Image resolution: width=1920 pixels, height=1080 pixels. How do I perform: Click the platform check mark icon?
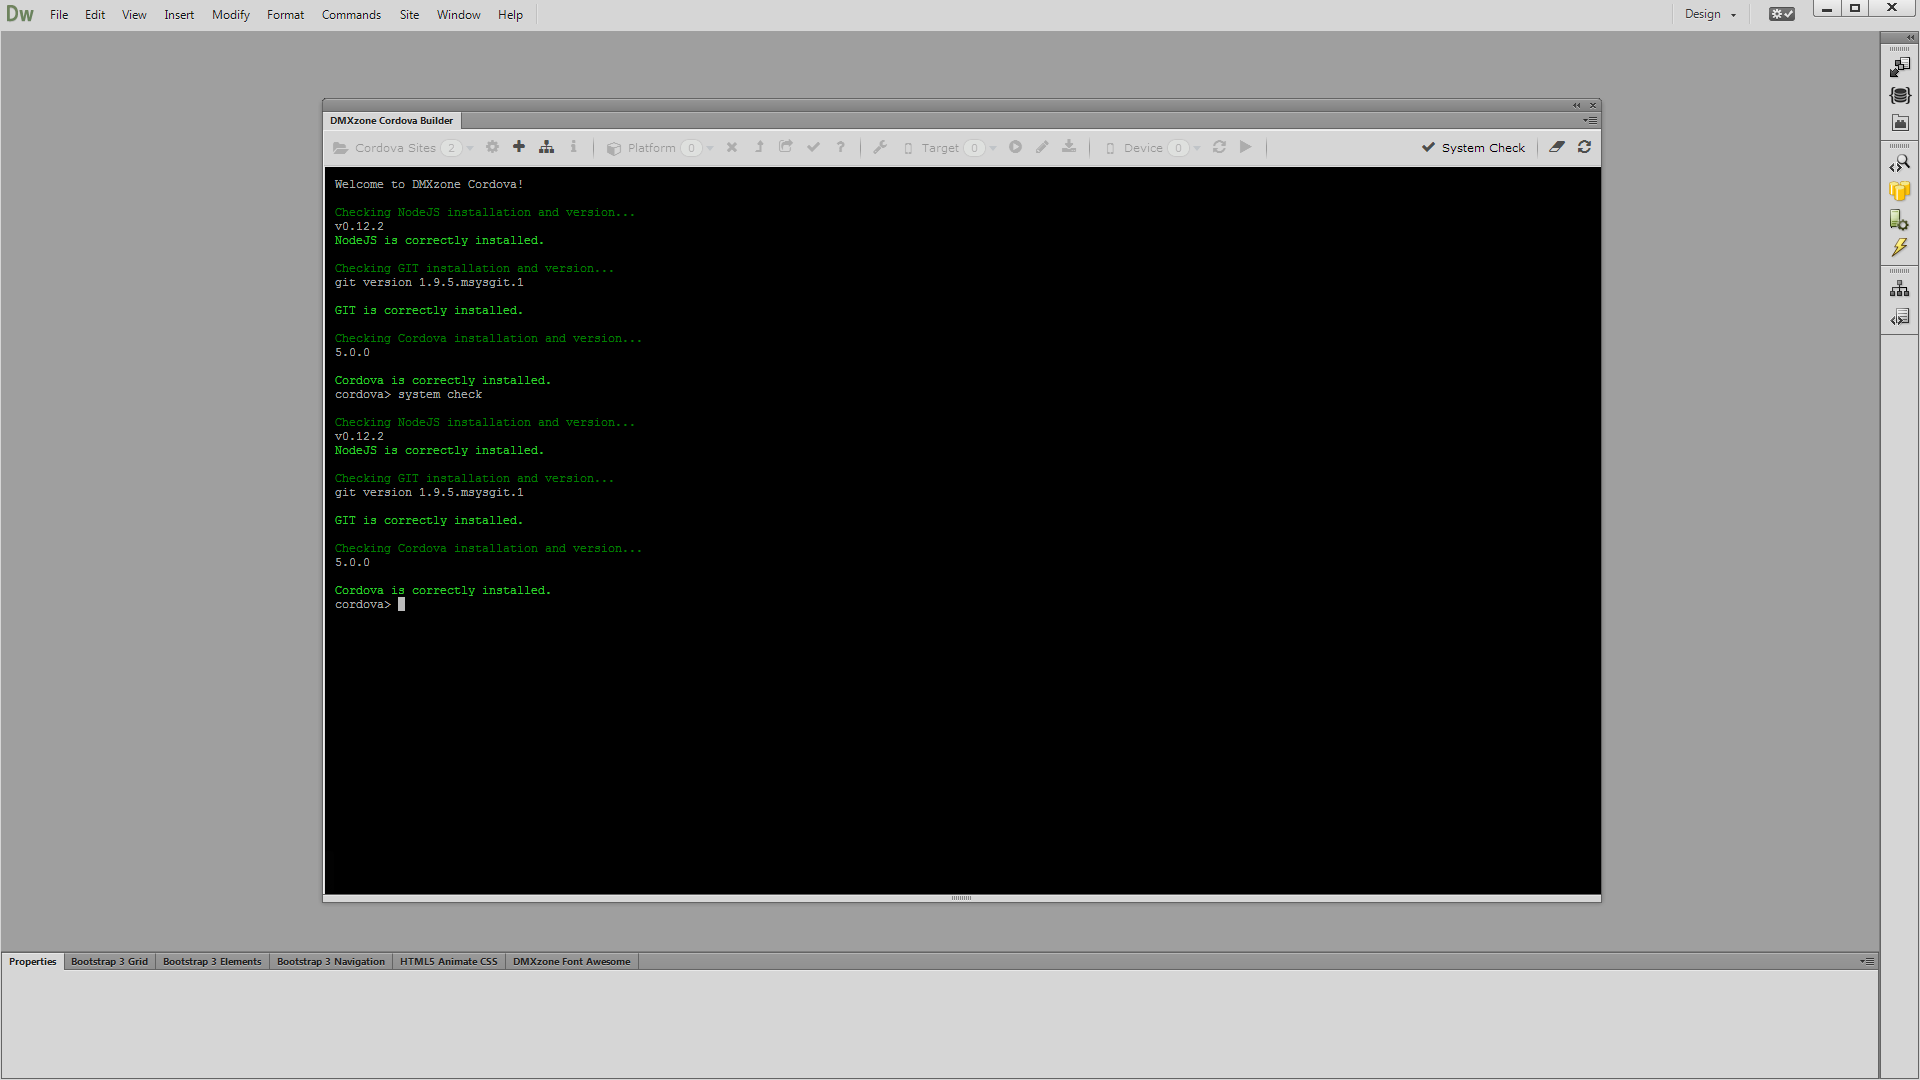[x=813, y=147]
